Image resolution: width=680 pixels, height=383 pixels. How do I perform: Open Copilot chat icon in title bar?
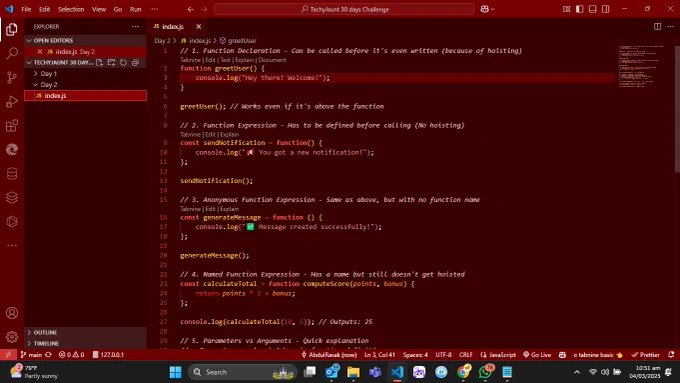click(487, 9)
